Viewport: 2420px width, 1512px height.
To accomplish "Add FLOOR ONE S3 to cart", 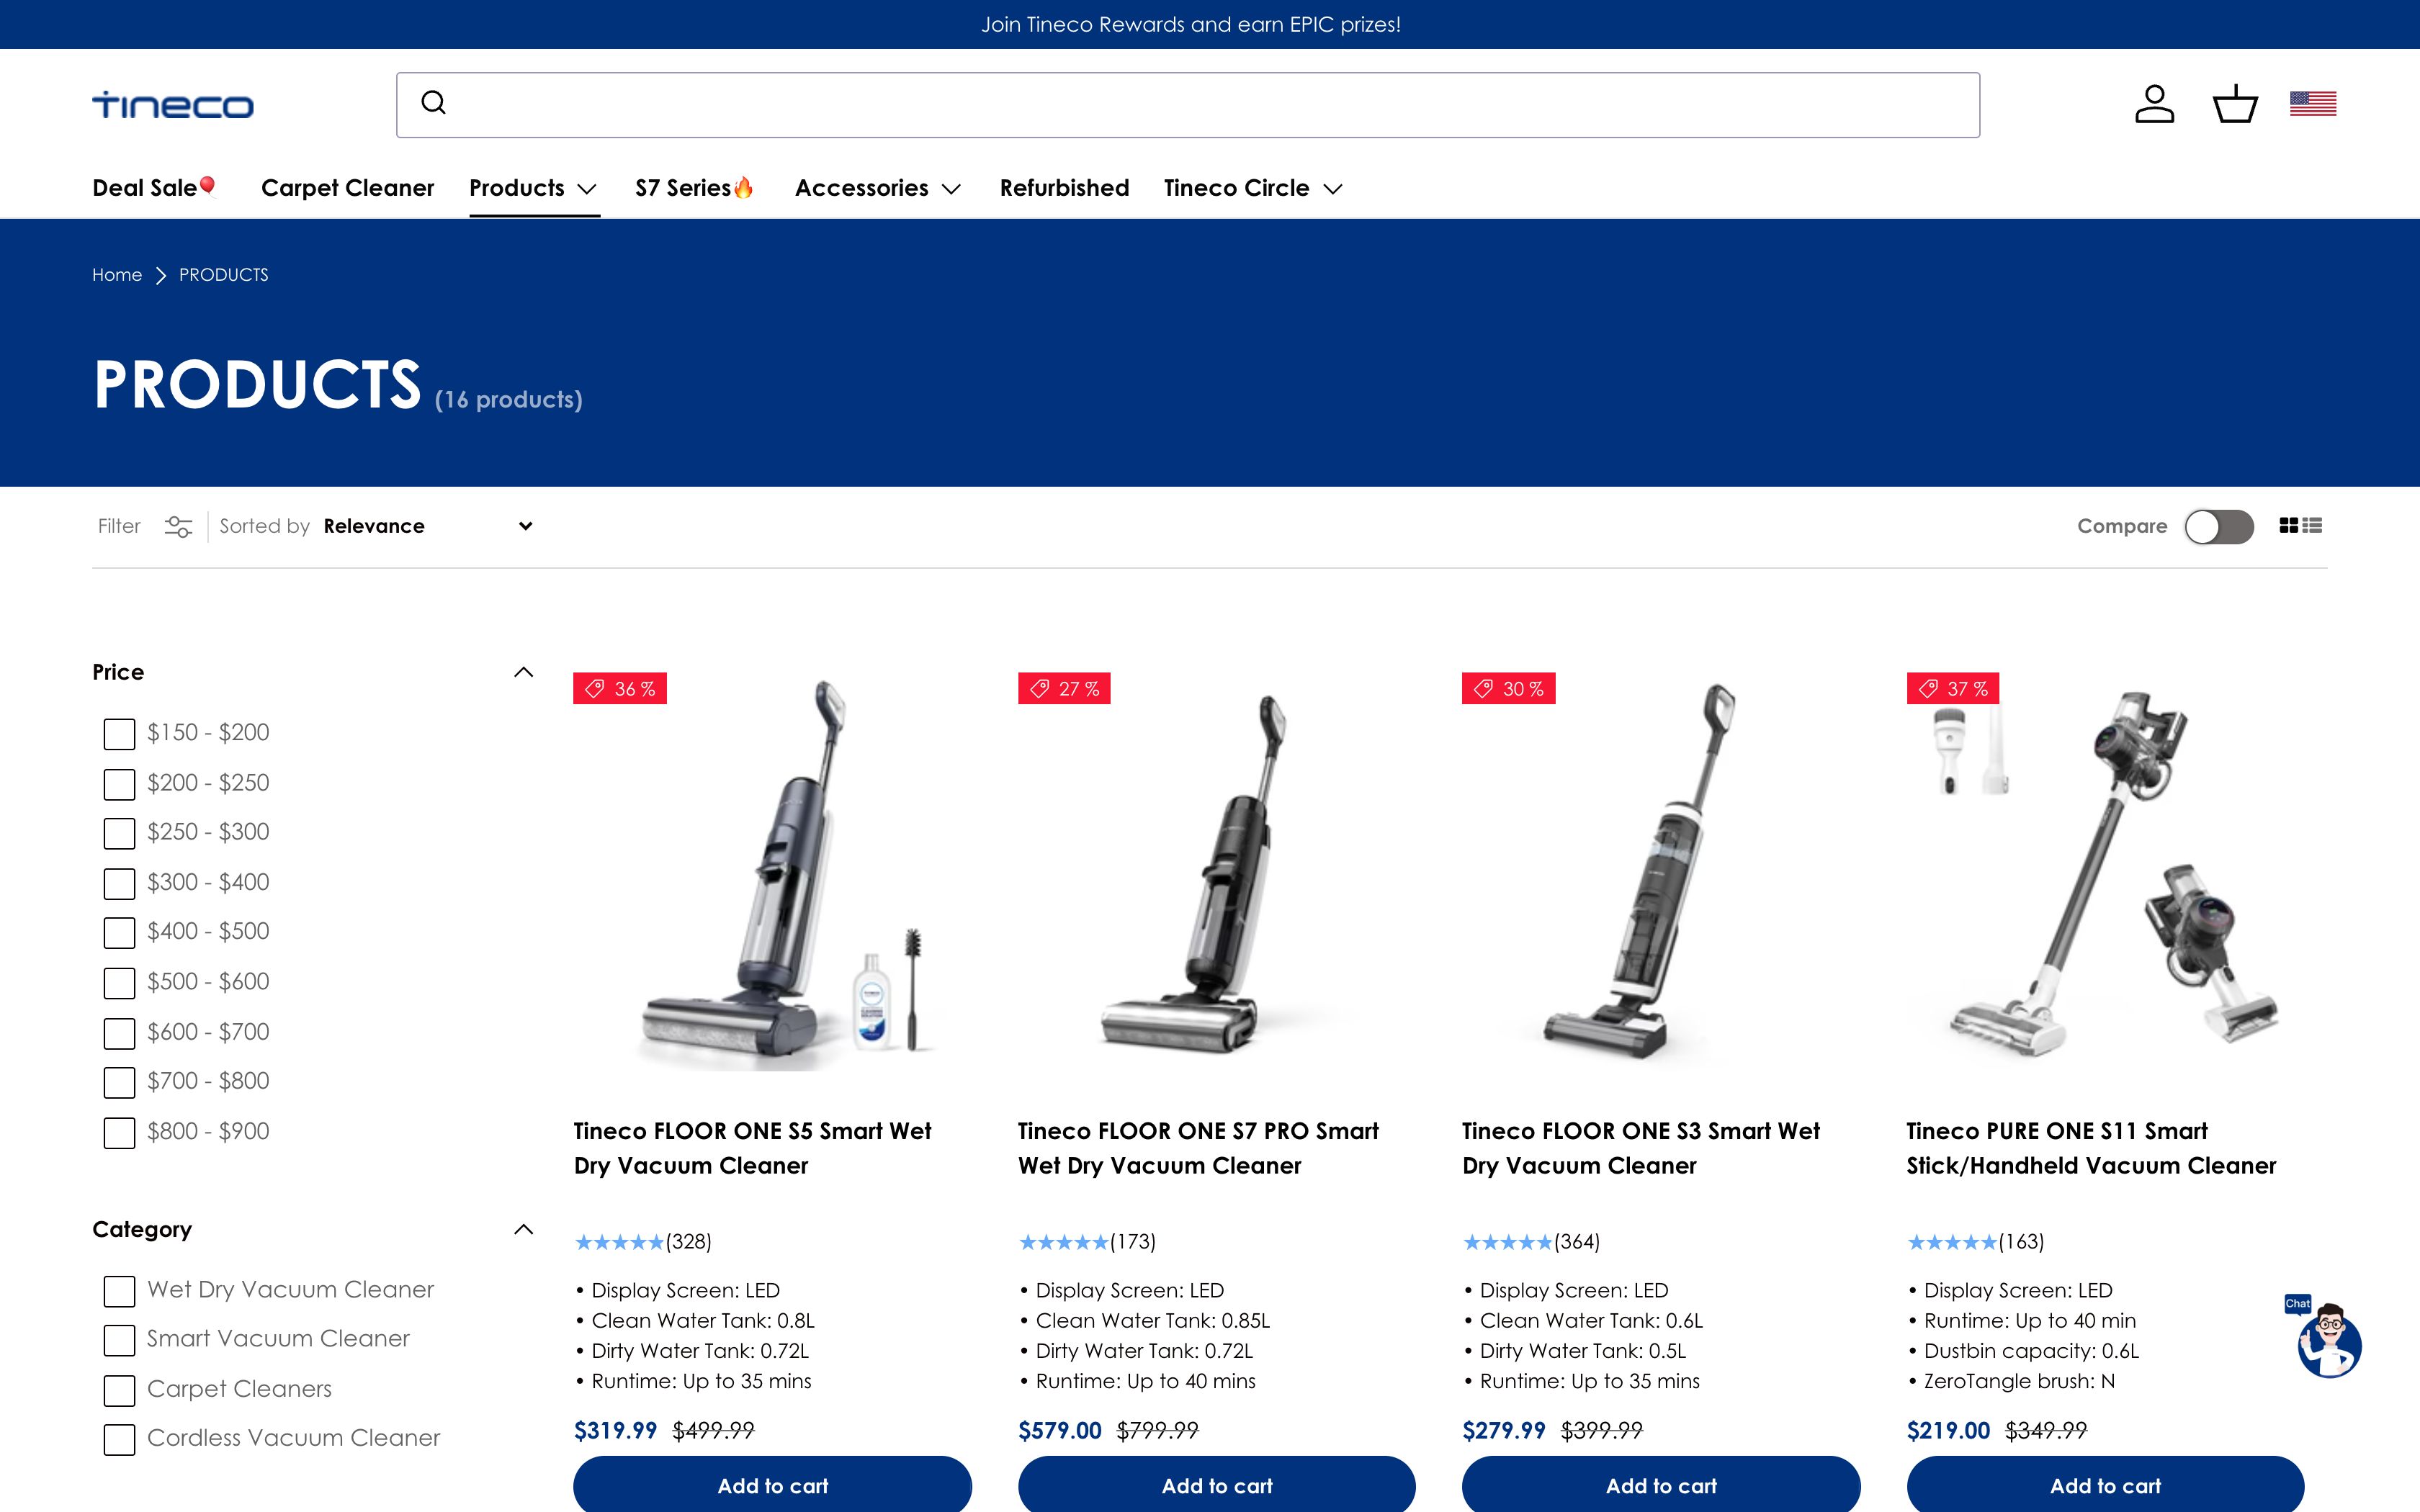I will pos(1661,1485).
